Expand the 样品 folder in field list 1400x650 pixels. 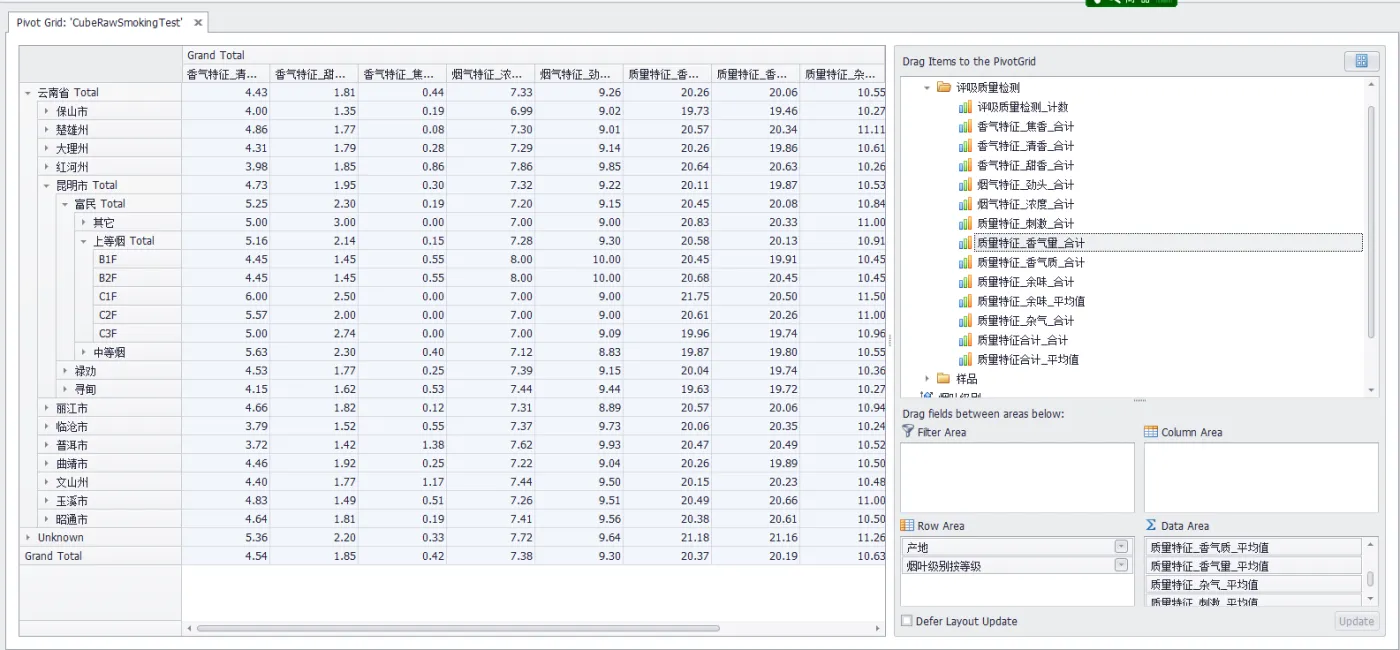pyautogui.click(x=927, y=379)
